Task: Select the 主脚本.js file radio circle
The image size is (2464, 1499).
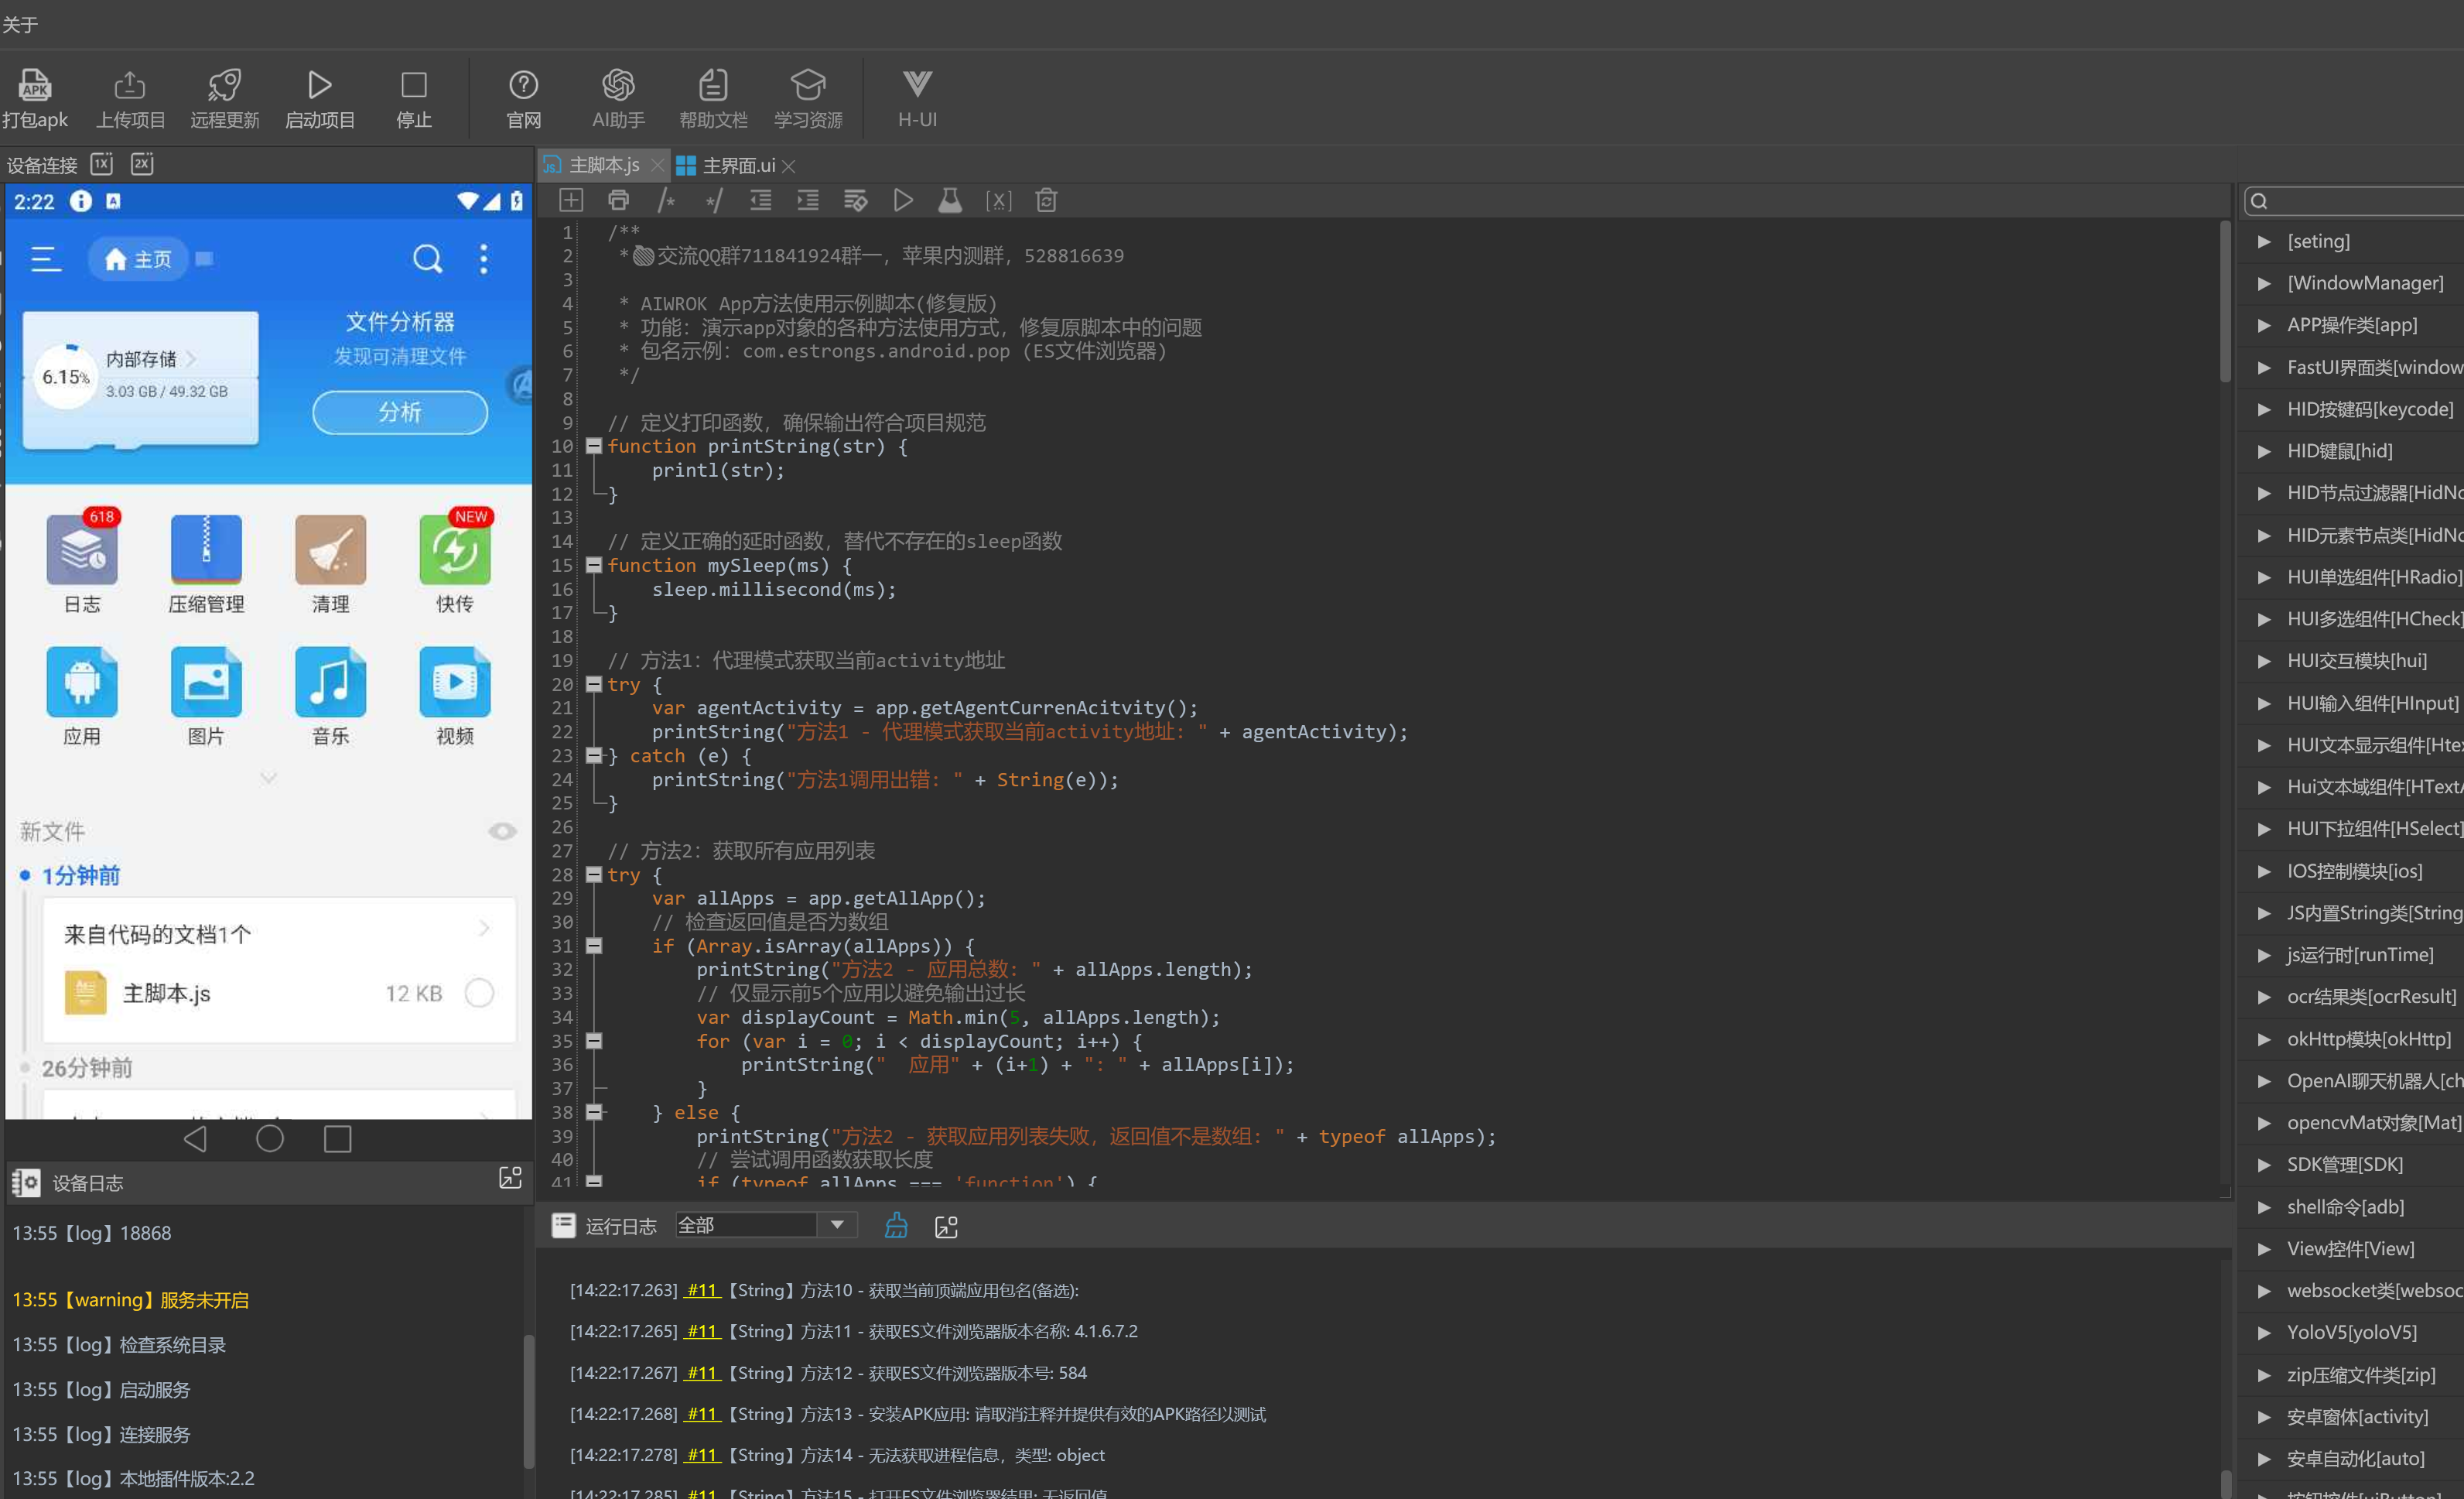Action: 479,993
